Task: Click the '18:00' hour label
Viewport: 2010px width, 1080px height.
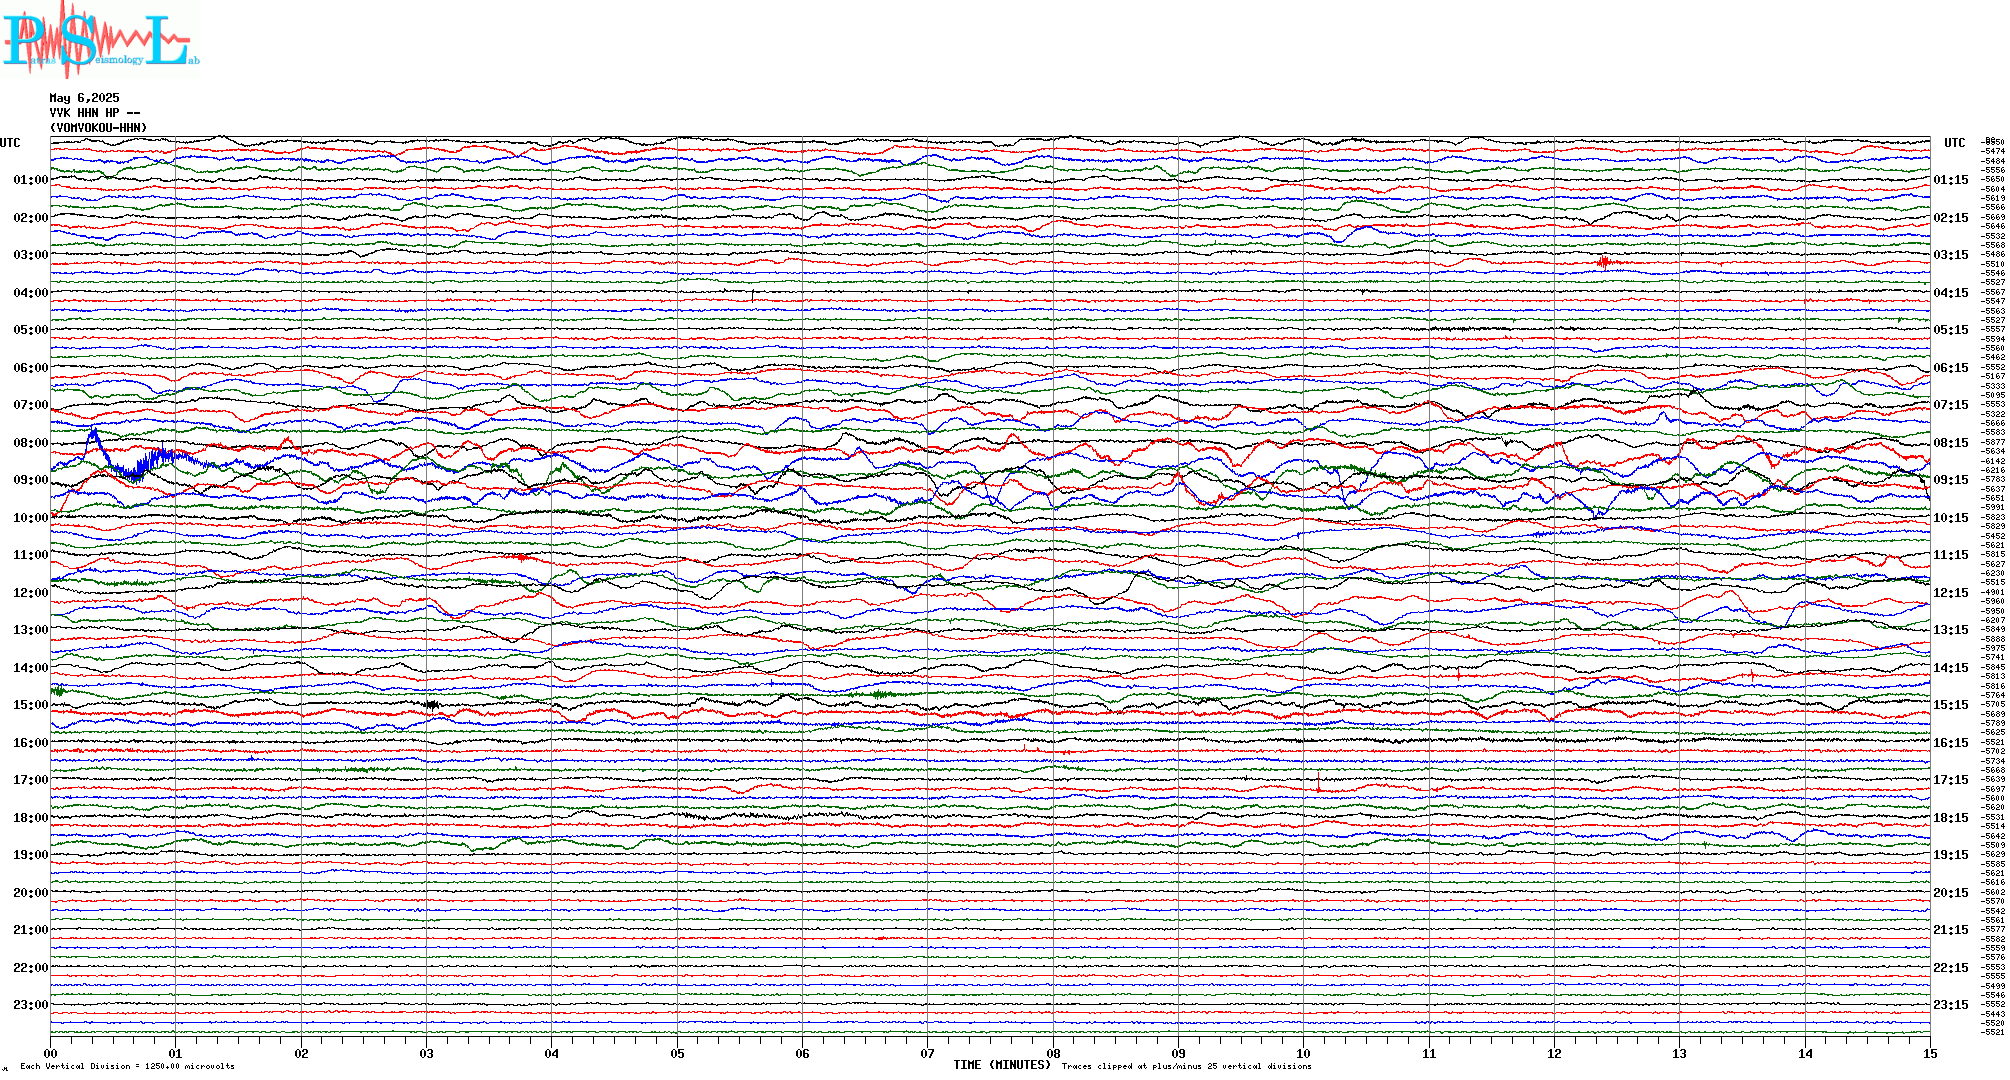Action: click(31, 818)
